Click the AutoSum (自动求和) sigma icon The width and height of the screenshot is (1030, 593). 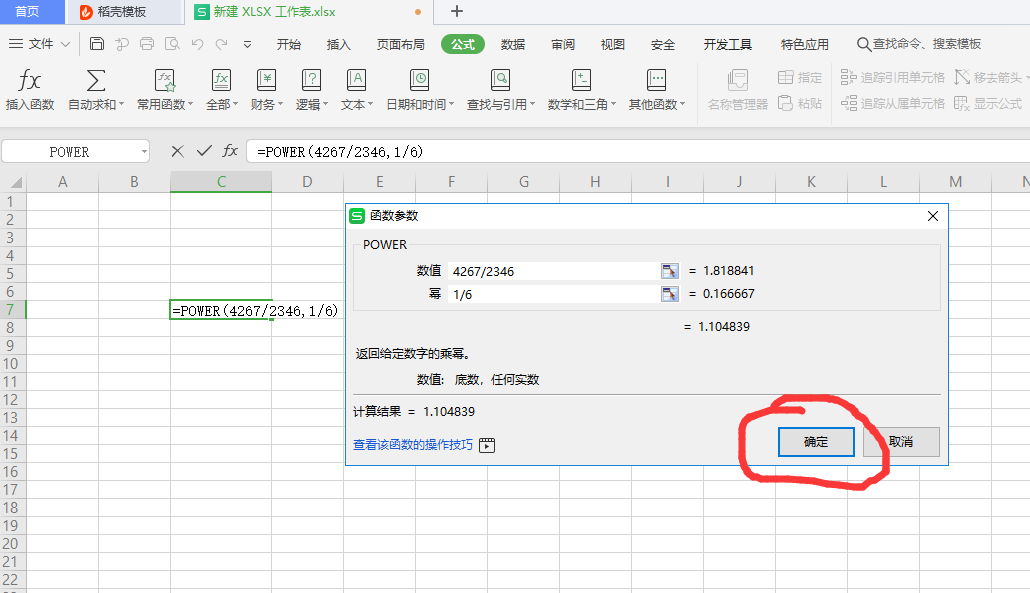(x=96, y=81)
